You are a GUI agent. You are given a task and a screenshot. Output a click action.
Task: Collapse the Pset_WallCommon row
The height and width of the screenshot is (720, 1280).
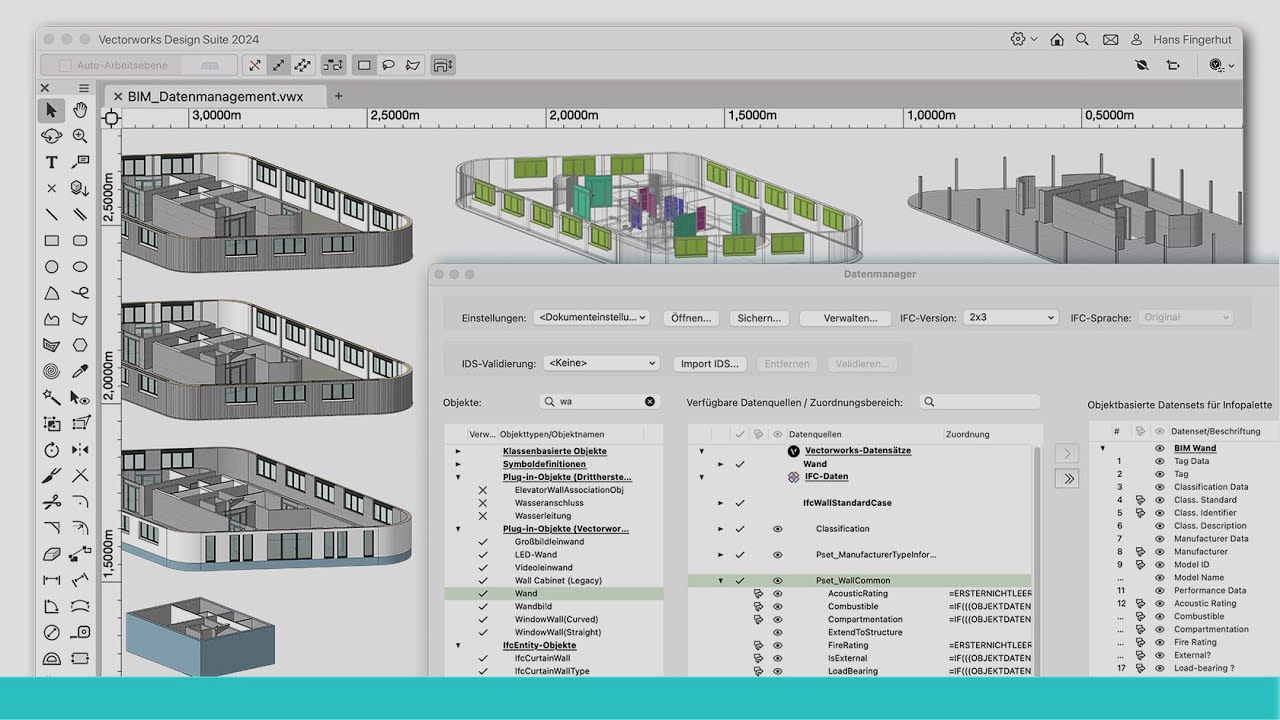tap(720, 580)
